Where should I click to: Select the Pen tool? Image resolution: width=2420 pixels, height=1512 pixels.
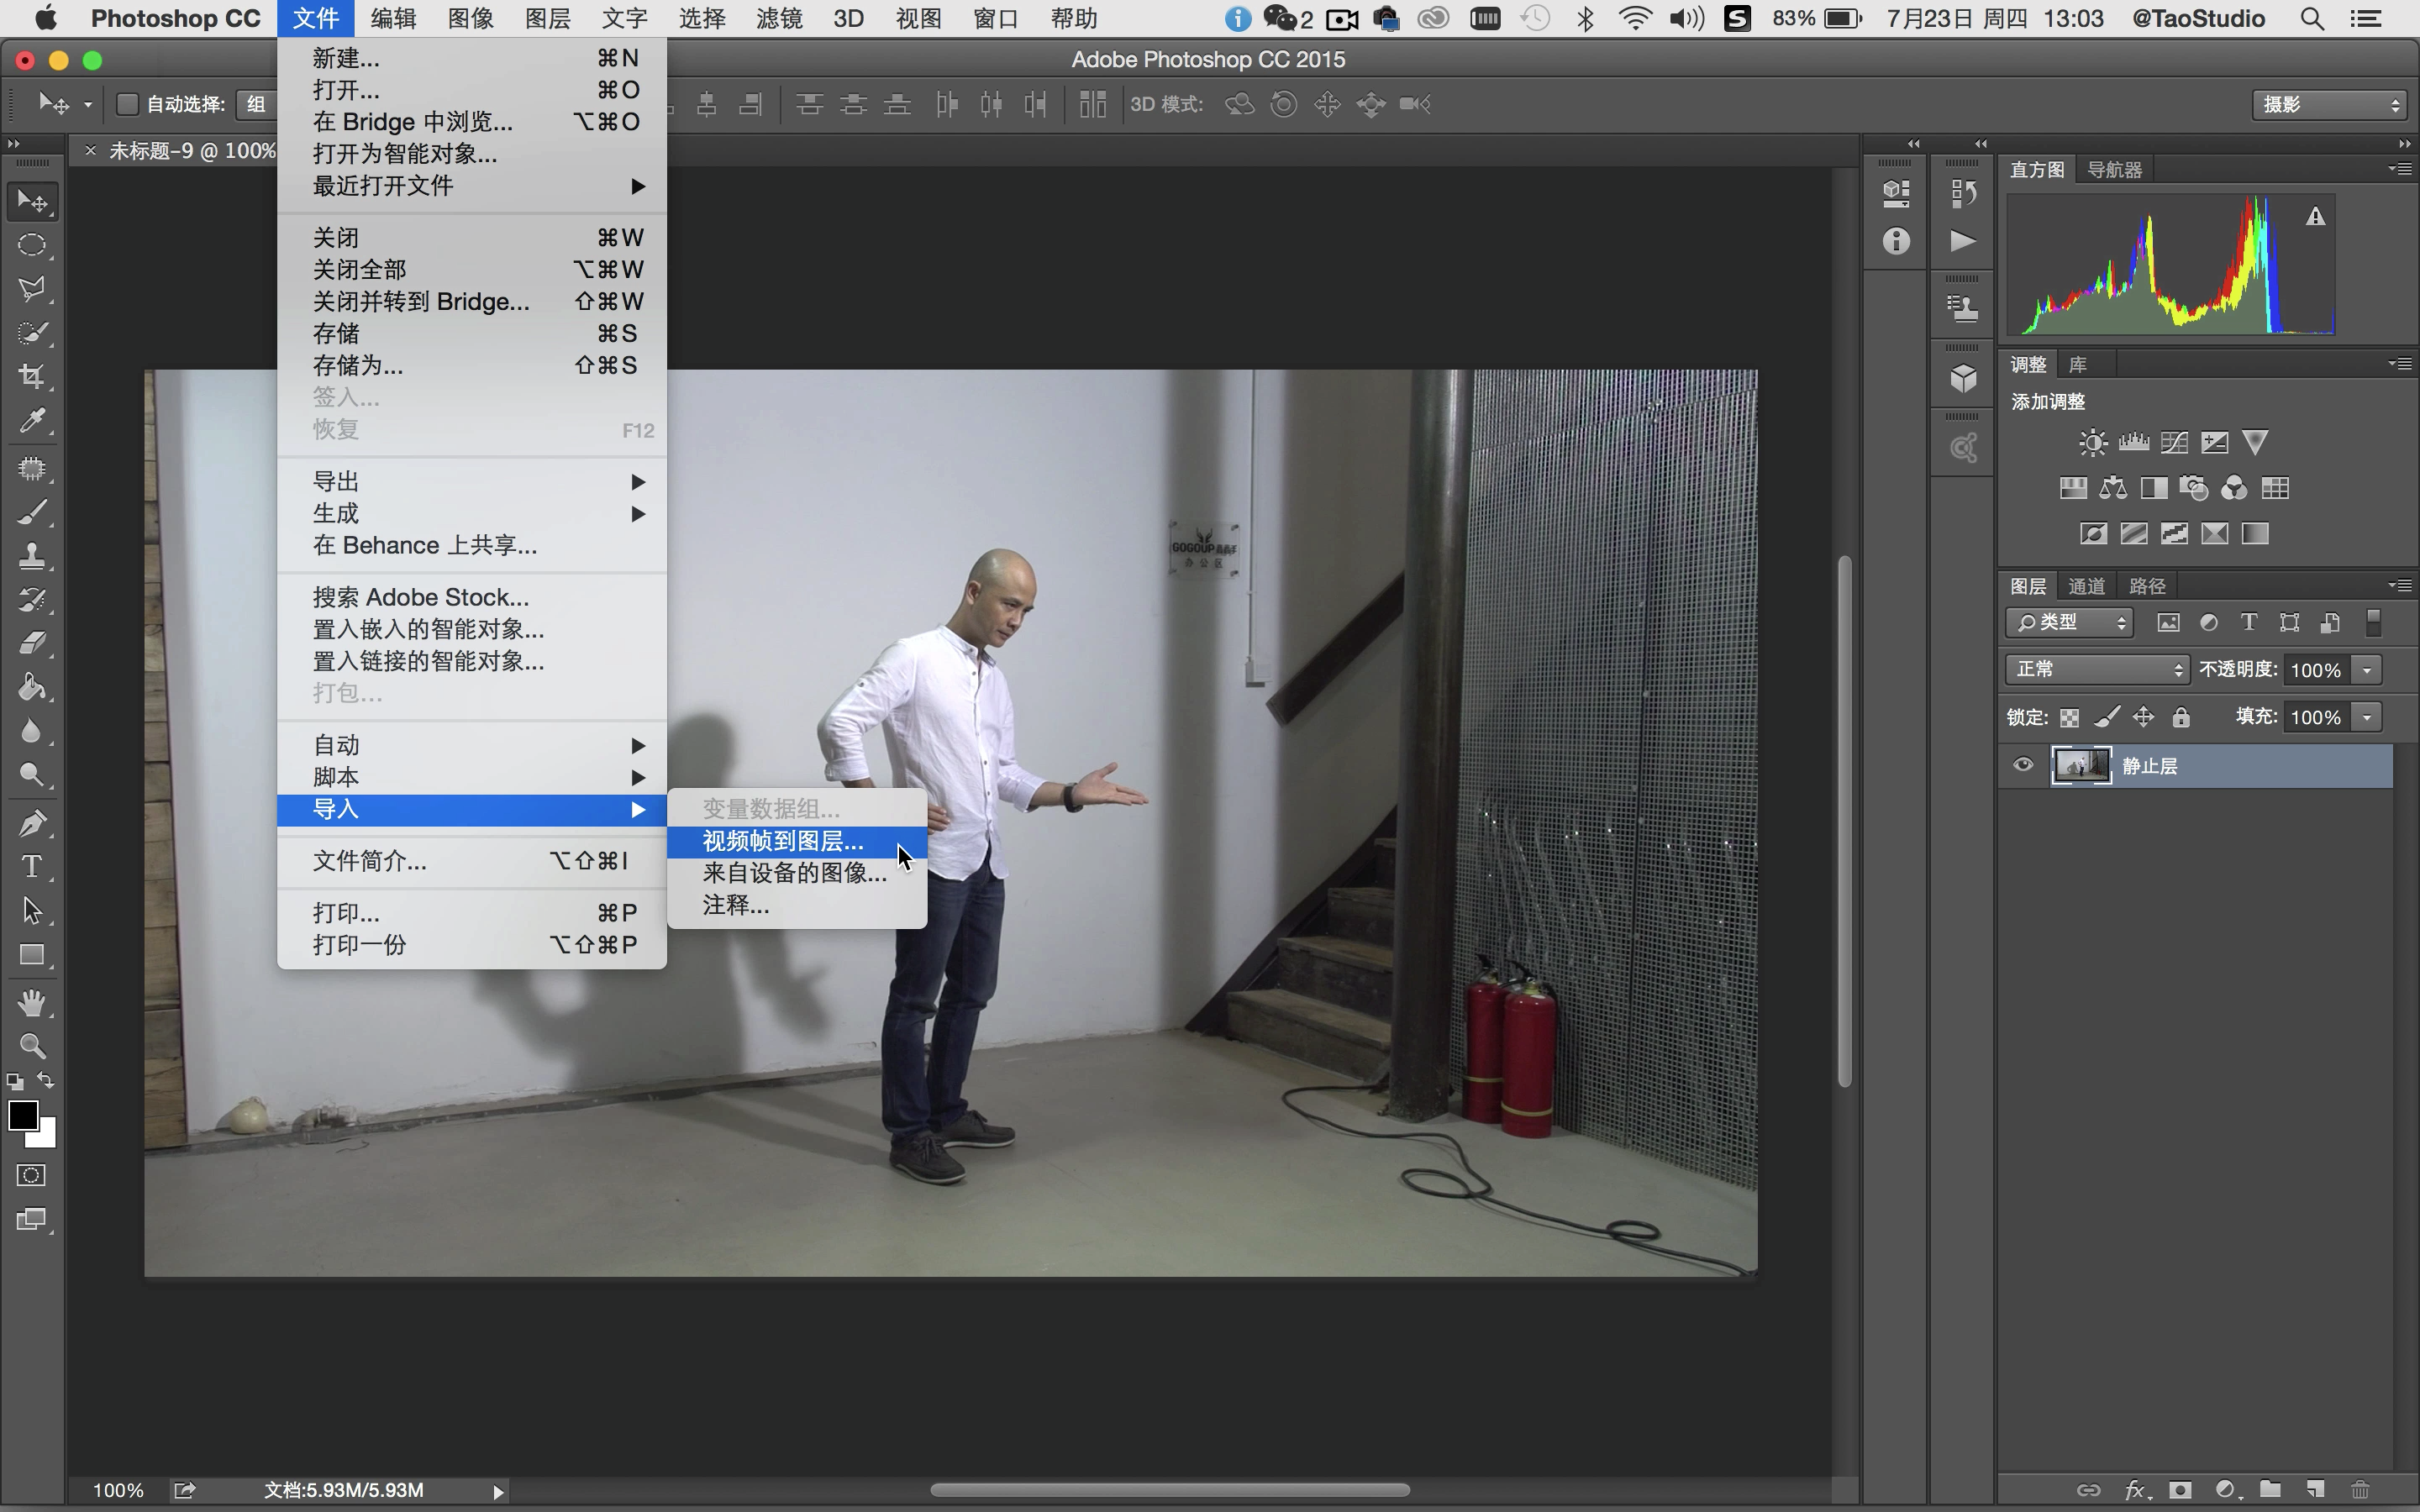(x=32, y=822)
